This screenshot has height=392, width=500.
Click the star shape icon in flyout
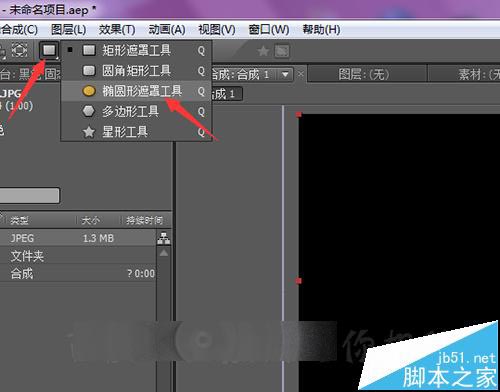coord(89,132)
